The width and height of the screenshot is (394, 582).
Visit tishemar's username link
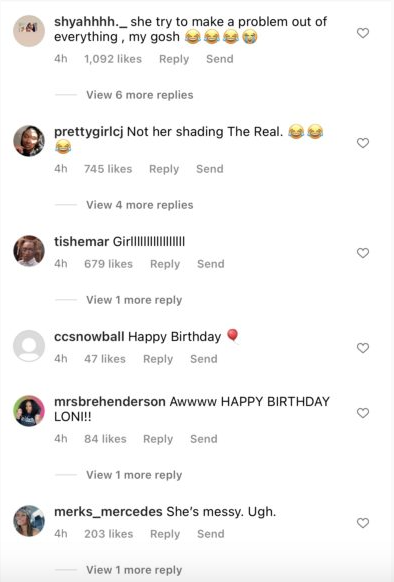click(81, 242)
